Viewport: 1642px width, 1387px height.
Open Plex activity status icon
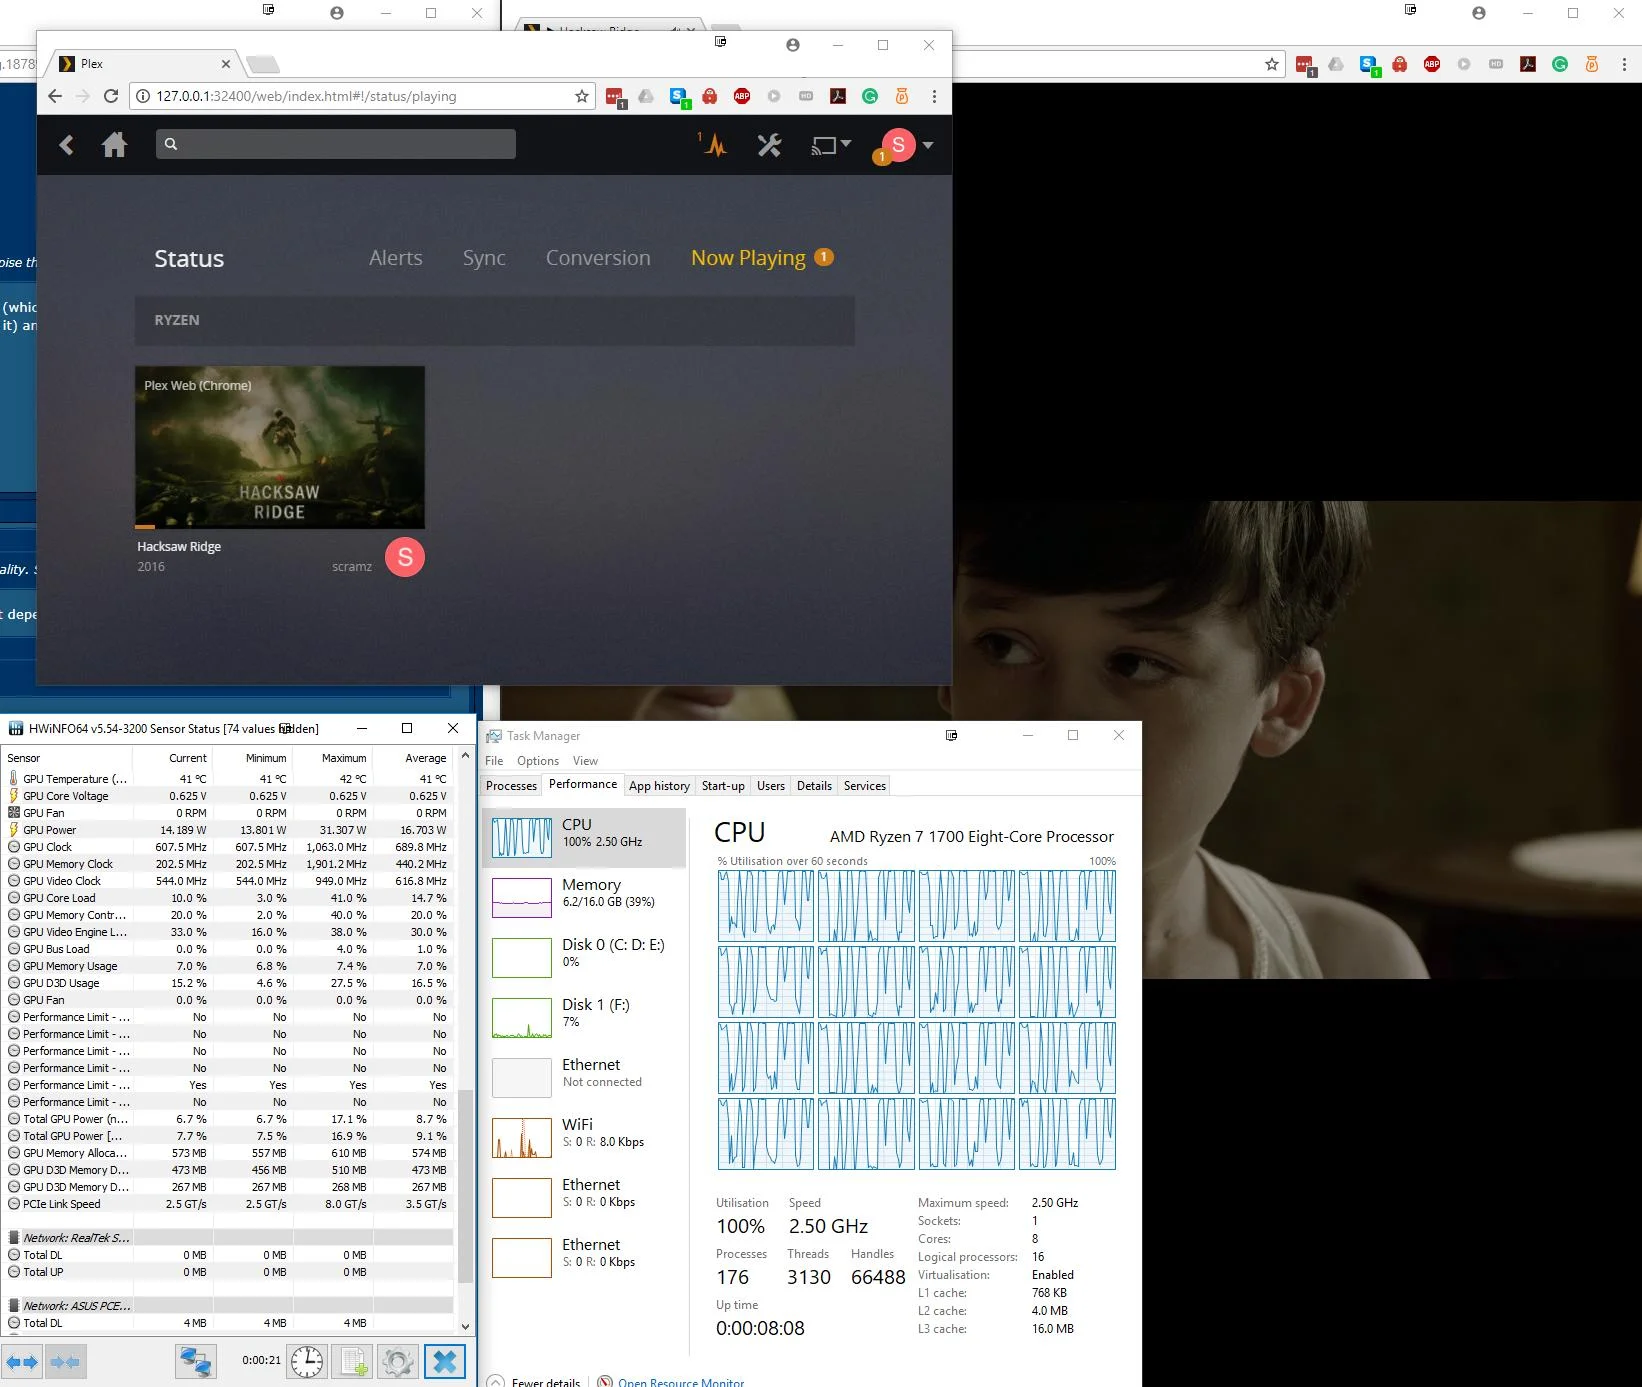click(x=713, y=145)
